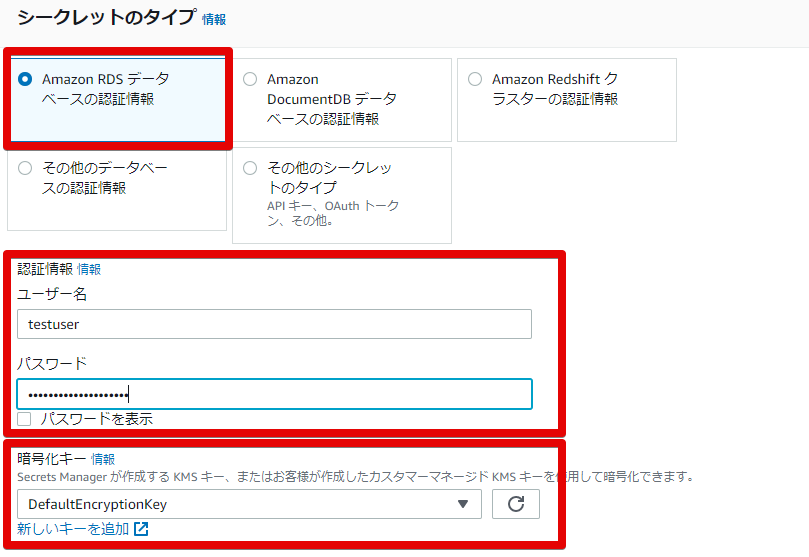The image size is (809, 557).
Task: Choose その他のシークレットのタイプ radio option
Action: pos(250,168)
